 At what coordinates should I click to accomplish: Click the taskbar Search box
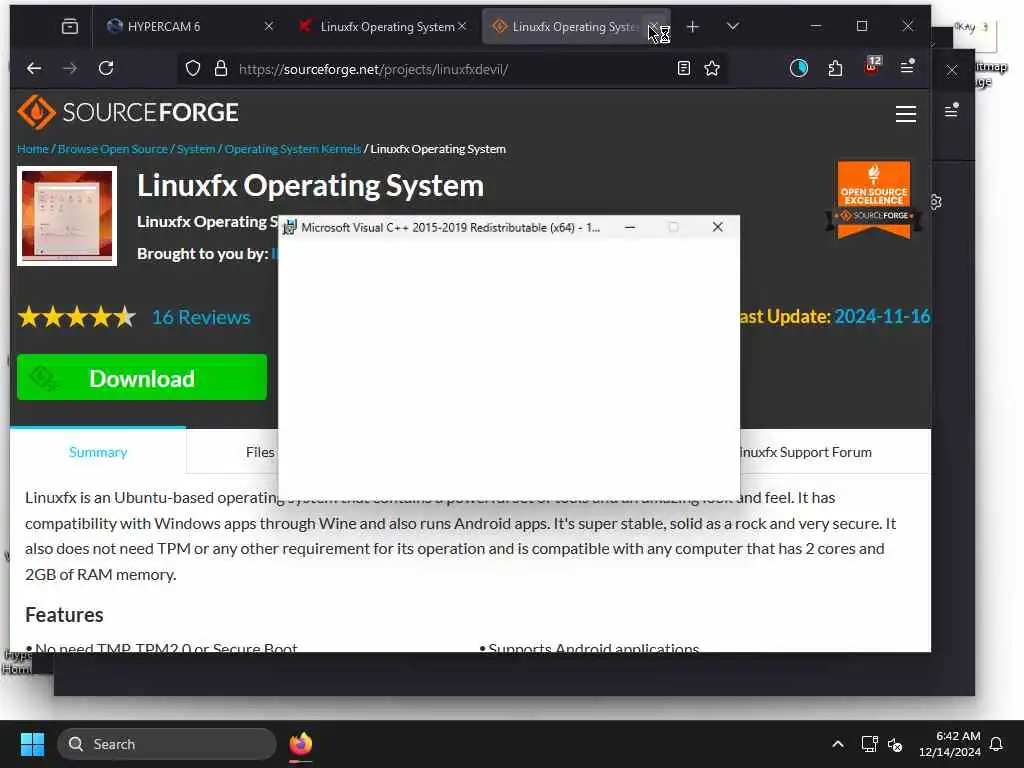(x=167, y=744)
